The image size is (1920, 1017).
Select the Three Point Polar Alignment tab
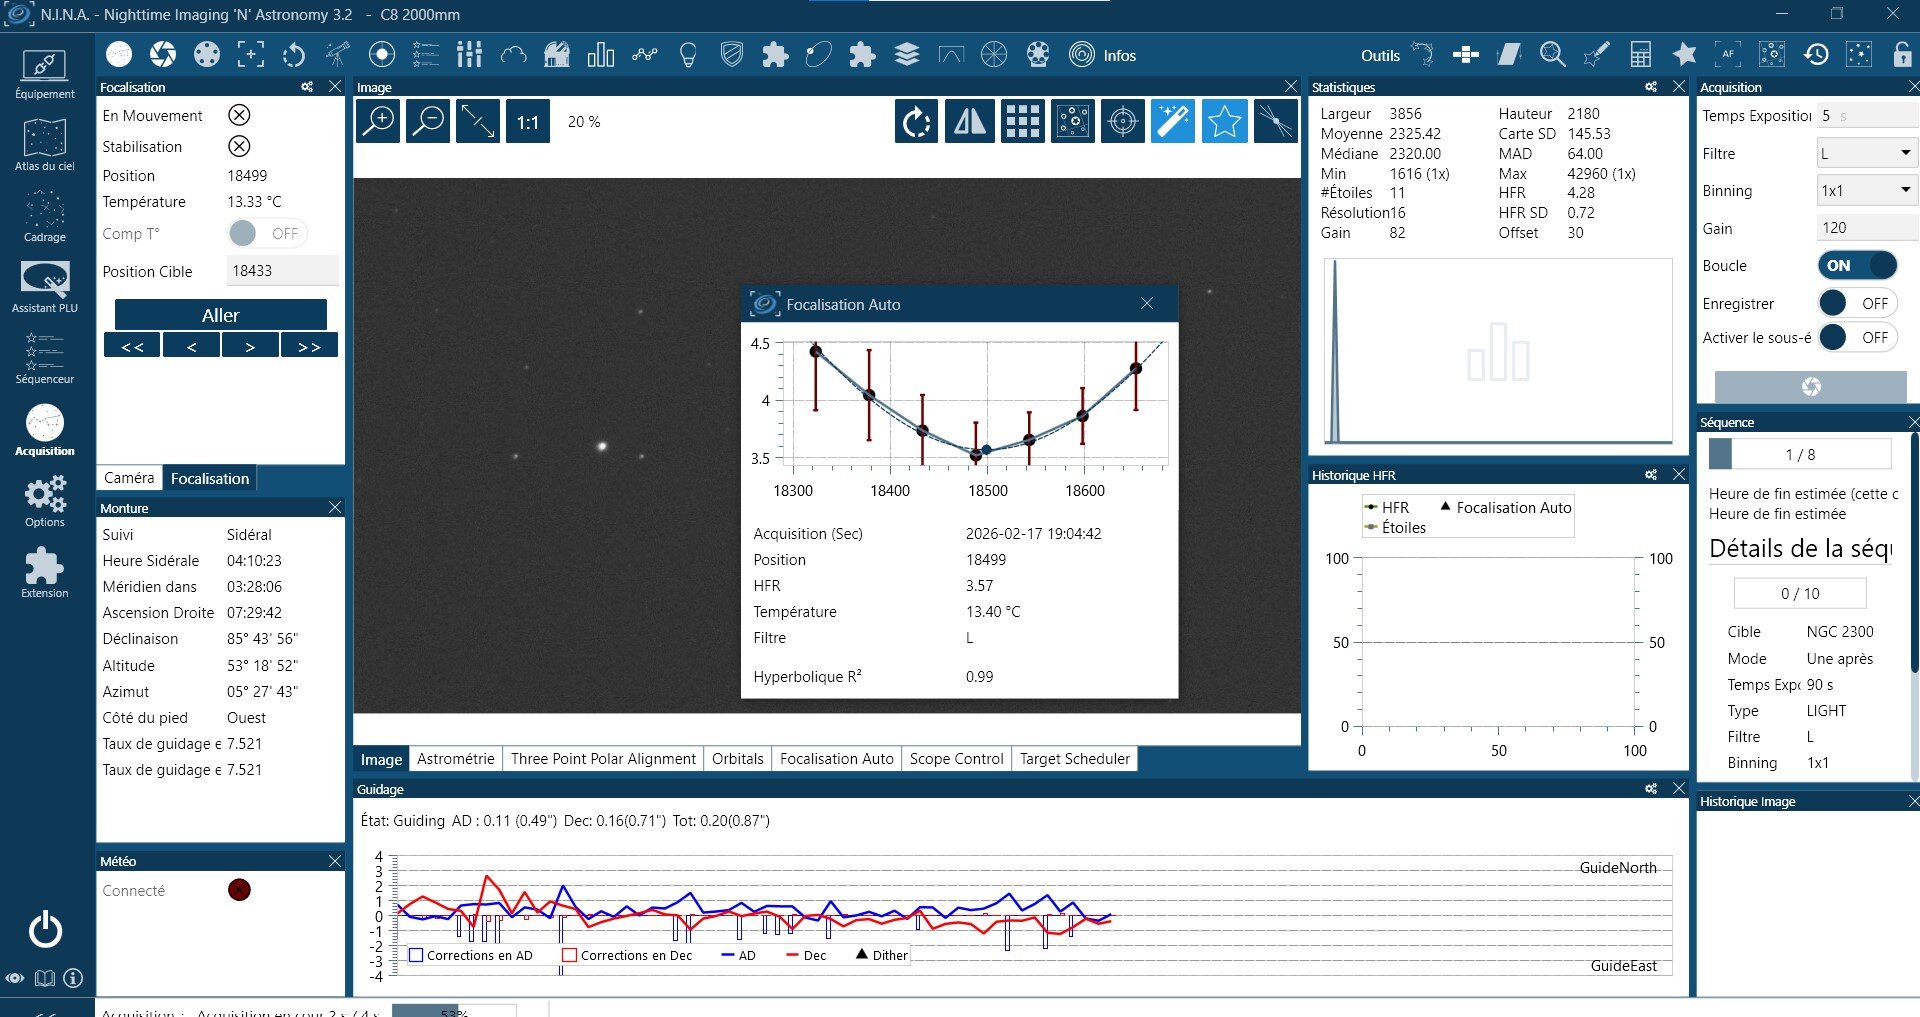coord(603,759)
